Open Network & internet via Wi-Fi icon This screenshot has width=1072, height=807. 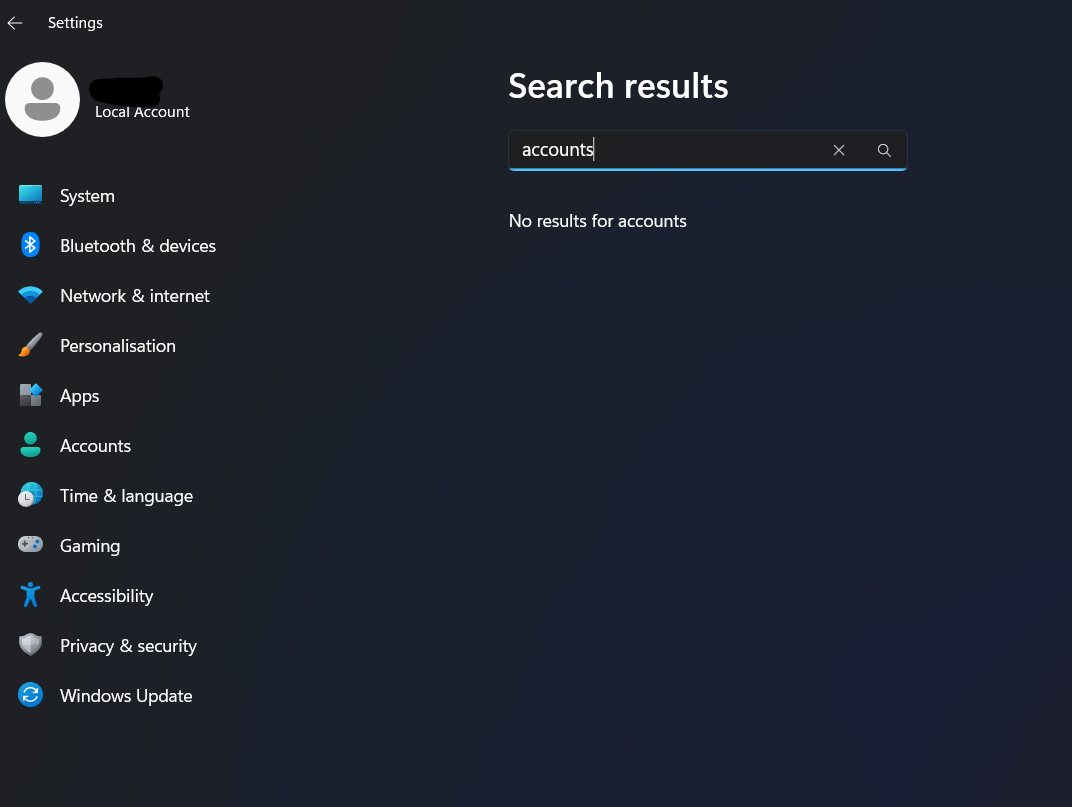pos(30,295)
